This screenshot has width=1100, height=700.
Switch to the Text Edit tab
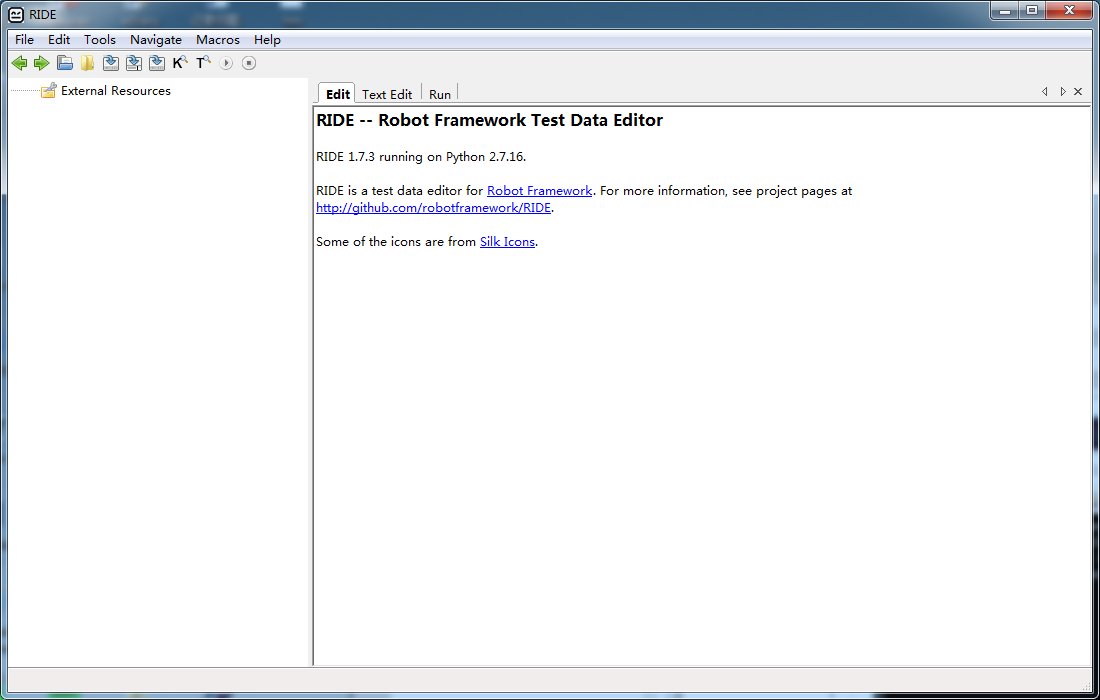tap(387, 94)
